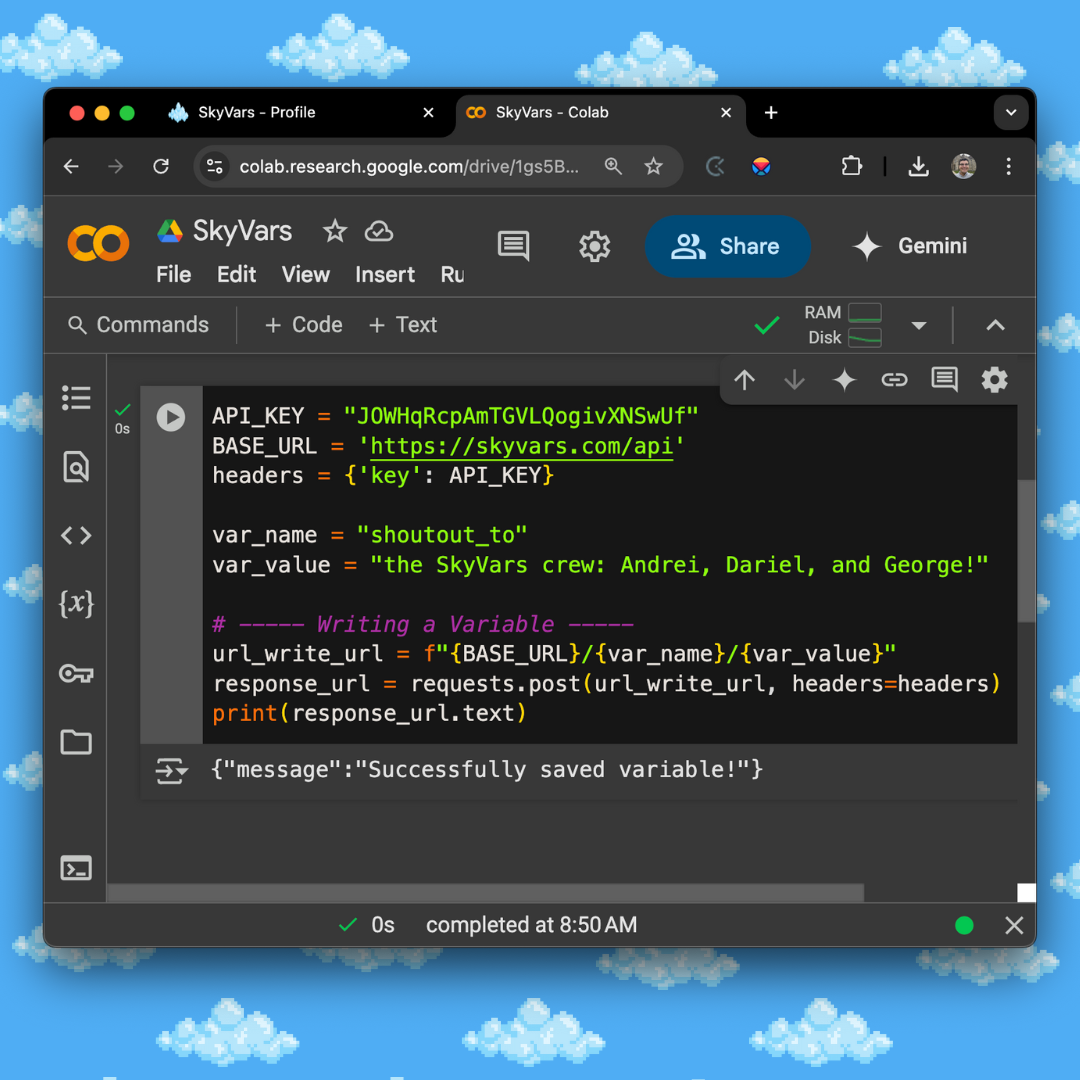This screenshot has width=1080, height=1080.
Task: Open the Gemini assistant
Action: (x=910, y=246)
